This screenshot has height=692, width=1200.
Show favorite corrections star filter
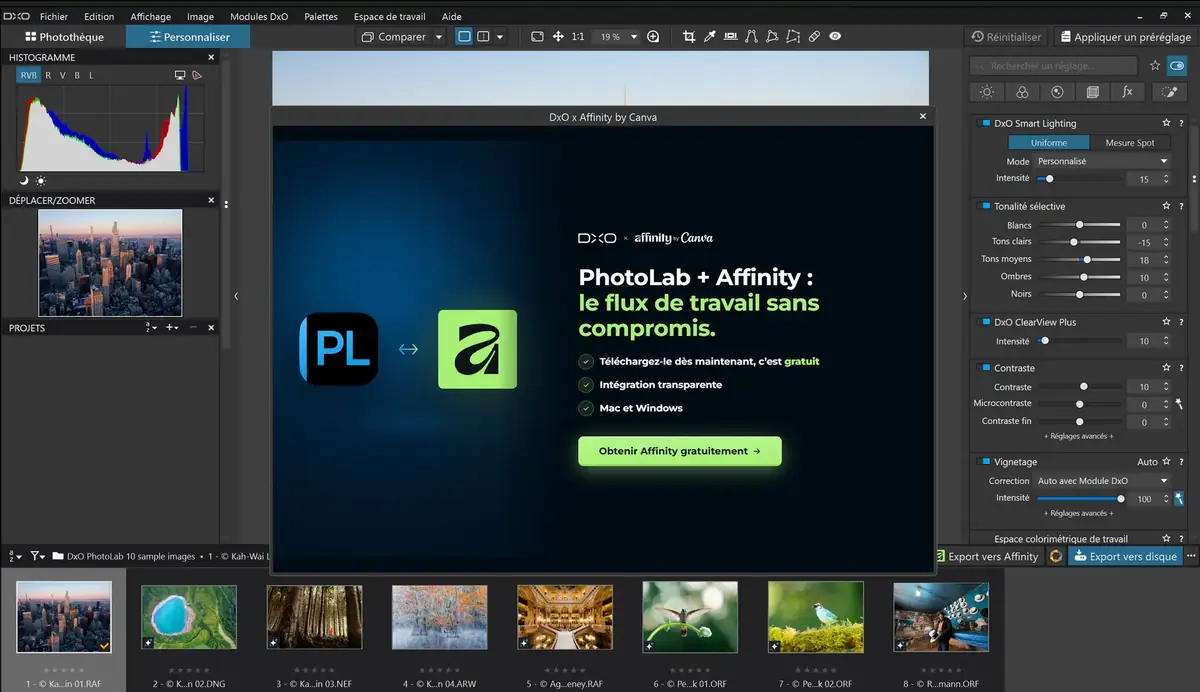point(1155,66)
